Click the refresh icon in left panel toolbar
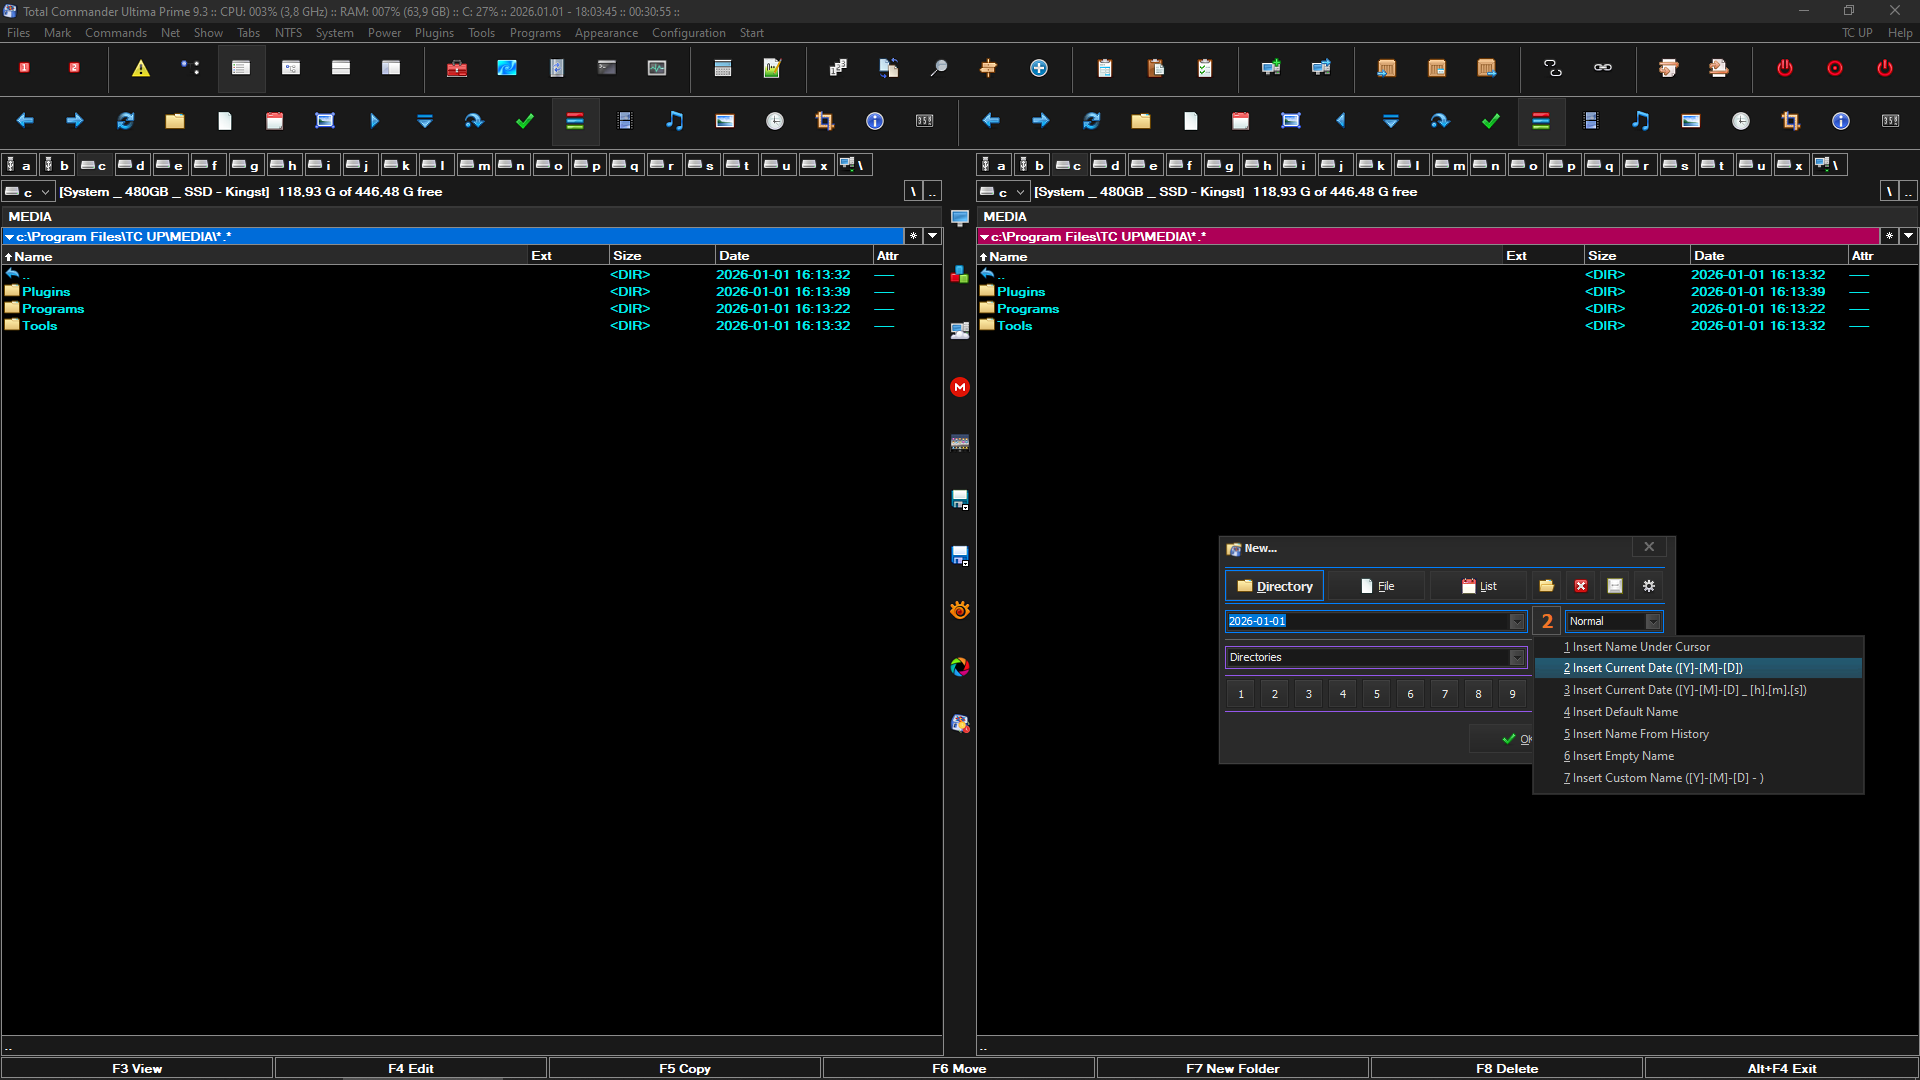 125,121
